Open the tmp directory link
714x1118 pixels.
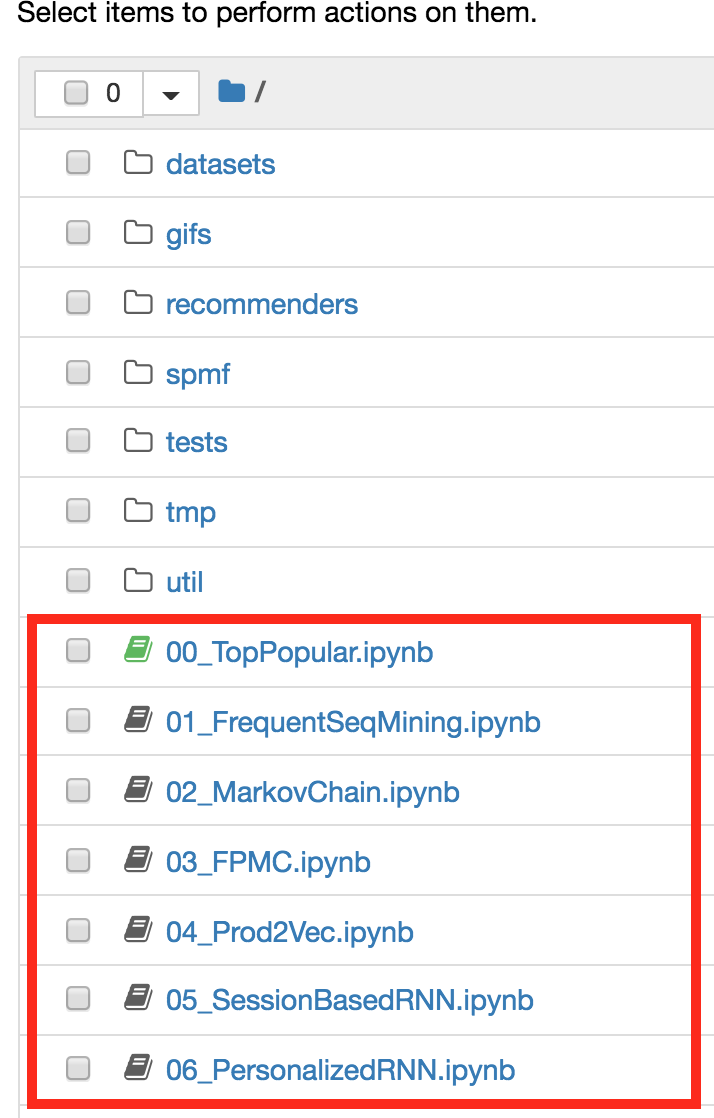pyautogui.click(x=190, y=513)
